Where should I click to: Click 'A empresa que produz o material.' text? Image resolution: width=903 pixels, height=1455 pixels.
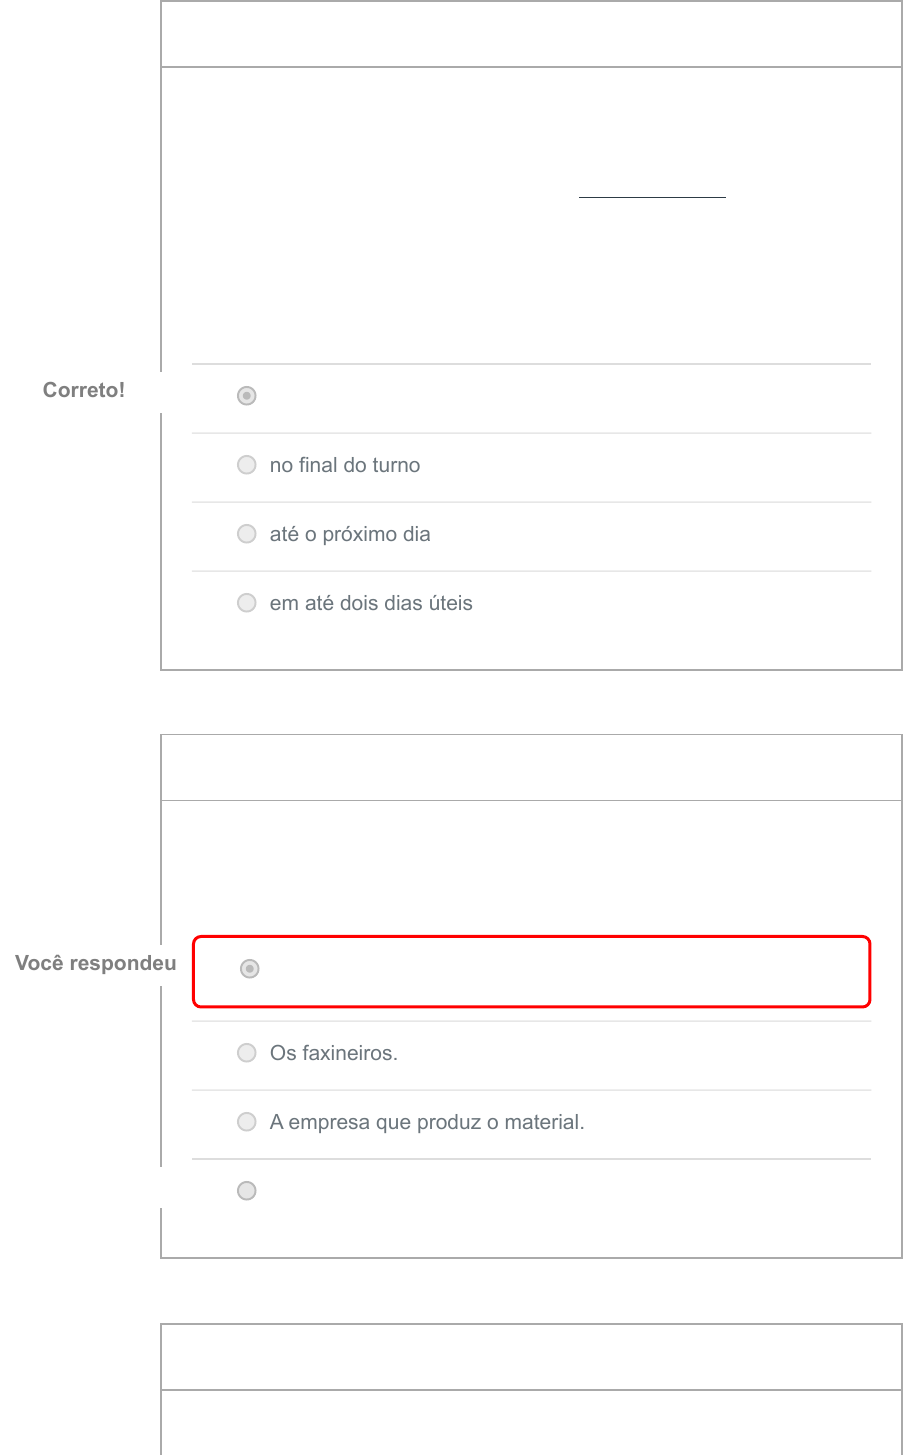427,1122
